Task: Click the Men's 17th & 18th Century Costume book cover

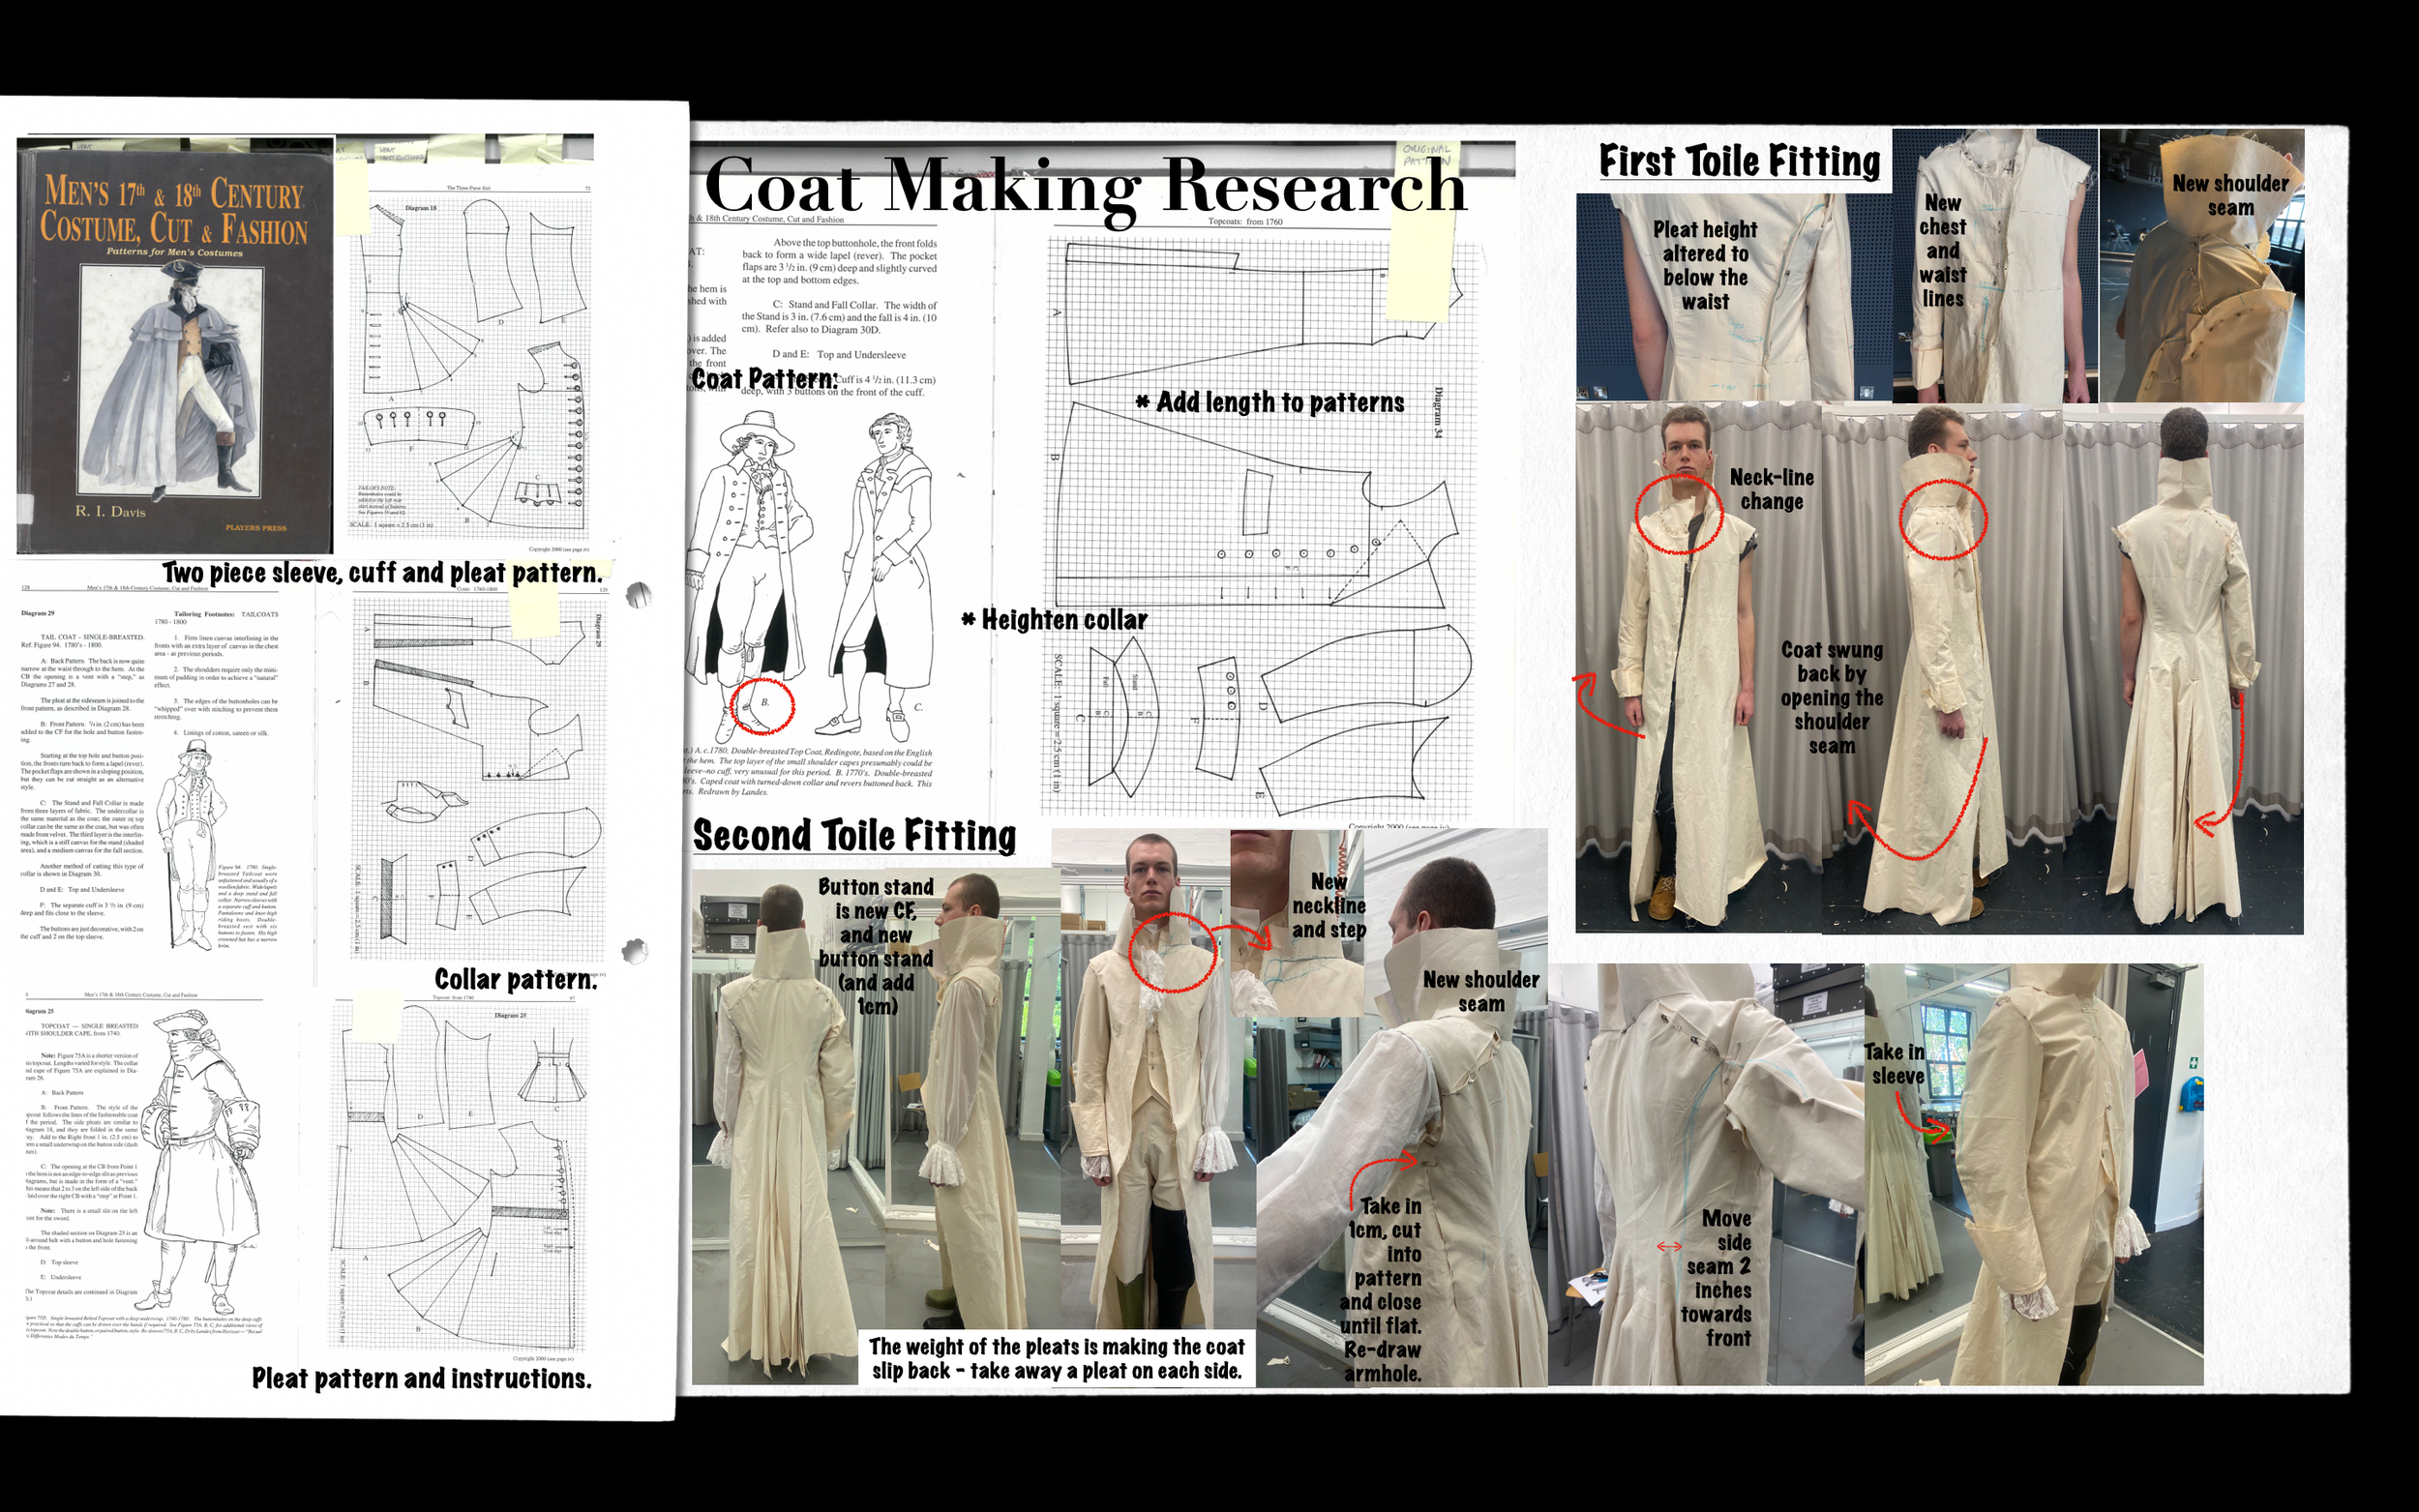Action: [x=175, y=345]
